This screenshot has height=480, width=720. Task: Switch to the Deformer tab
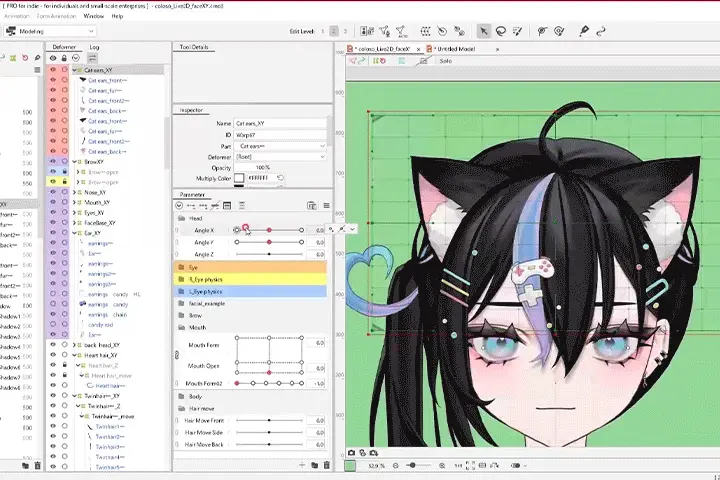pyautogui.click(x=64, y=47)
